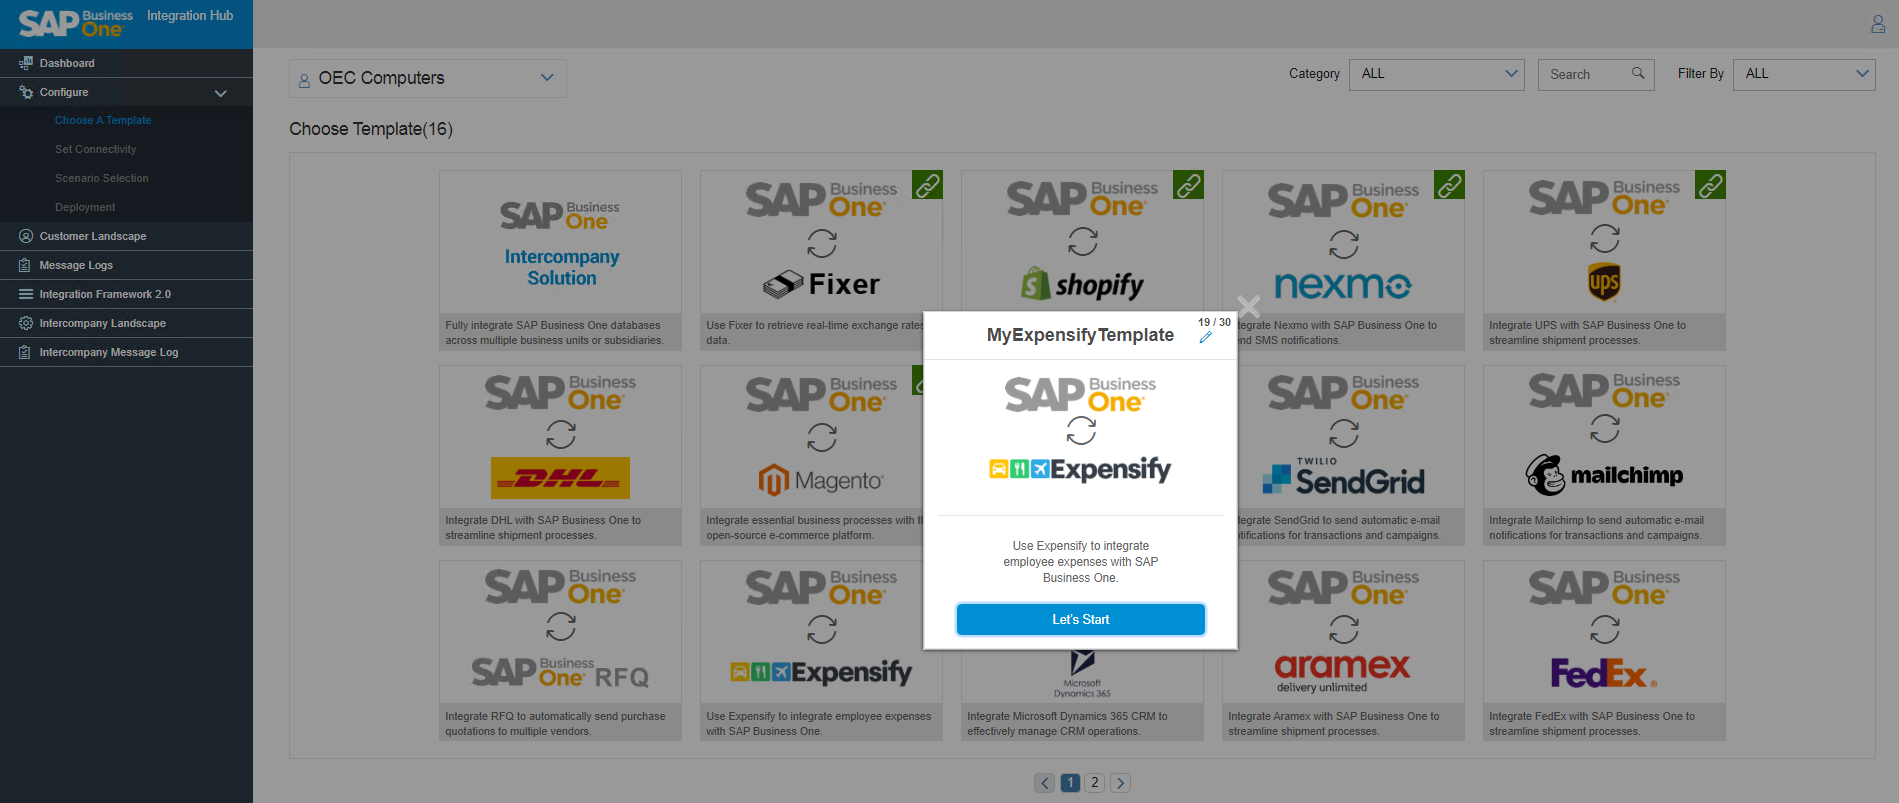The height and width of the screenshot is (803, 1899).
Task: Collapse the Configure menu section
Action: pos(220,93)
